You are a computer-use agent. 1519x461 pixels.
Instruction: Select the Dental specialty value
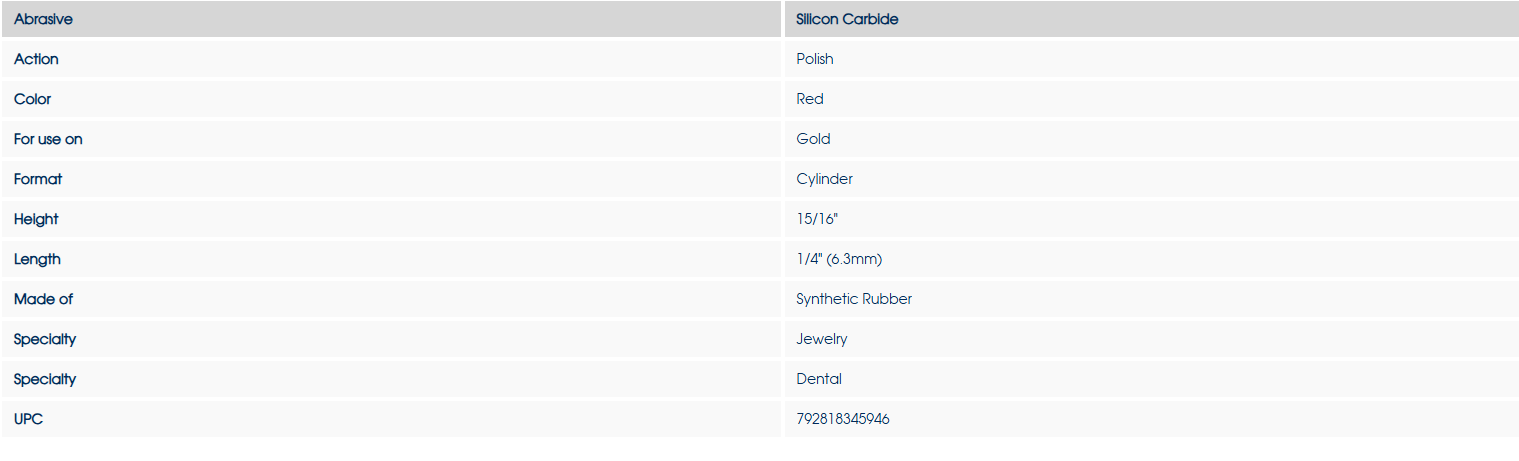coord(819,379)
